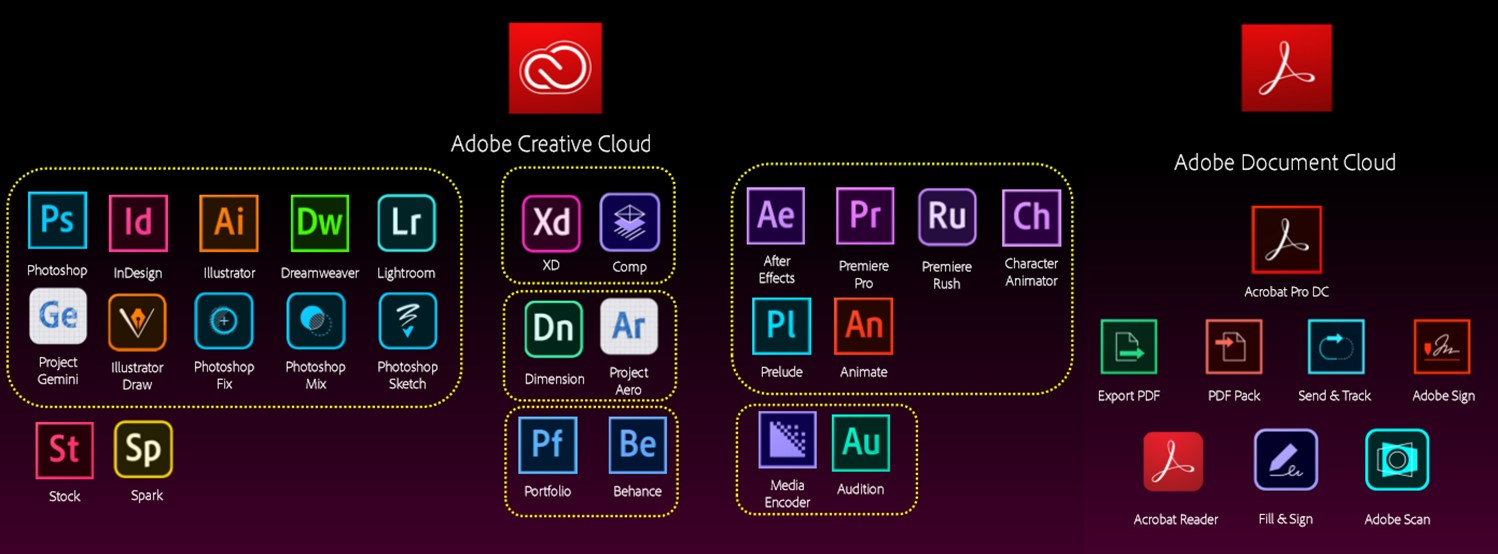This screenshot has width=1498, height=554.
Task: Click the "Adobe Scan" label text
Action: pyautogui.click(x=1397, y=519)
